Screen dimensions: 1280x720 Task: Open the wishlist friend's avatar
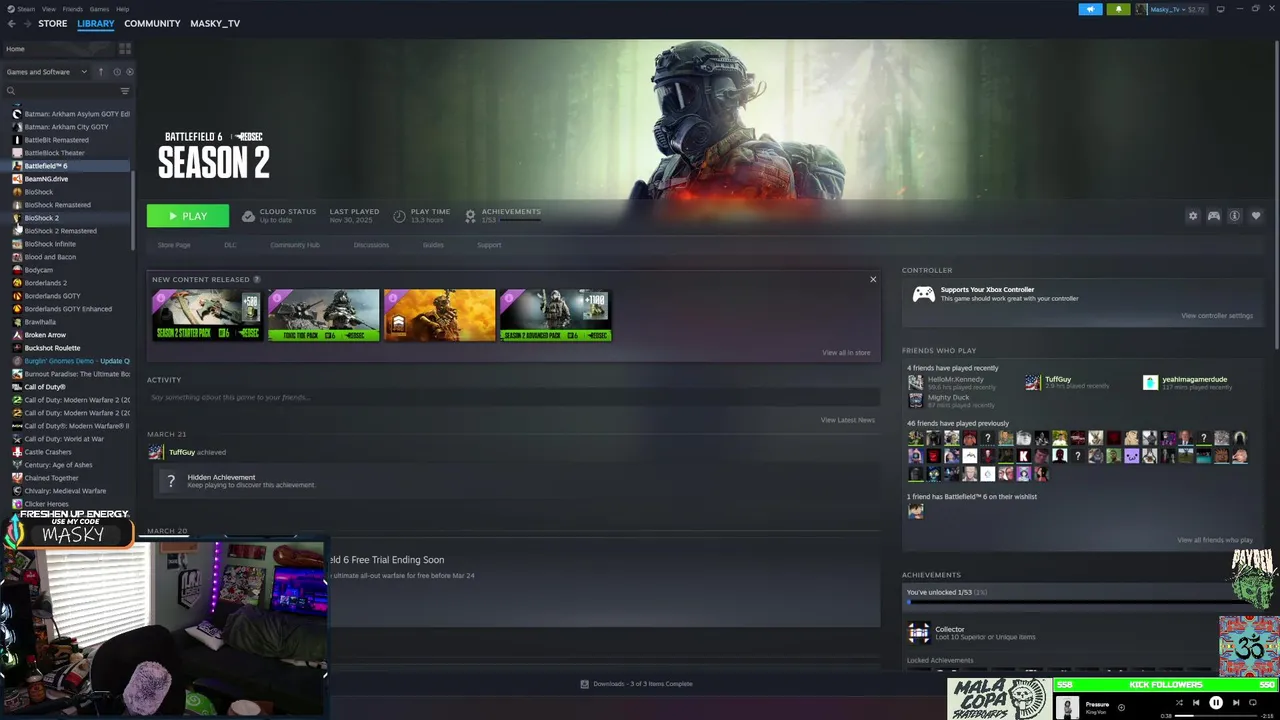[x=915, y=511]
